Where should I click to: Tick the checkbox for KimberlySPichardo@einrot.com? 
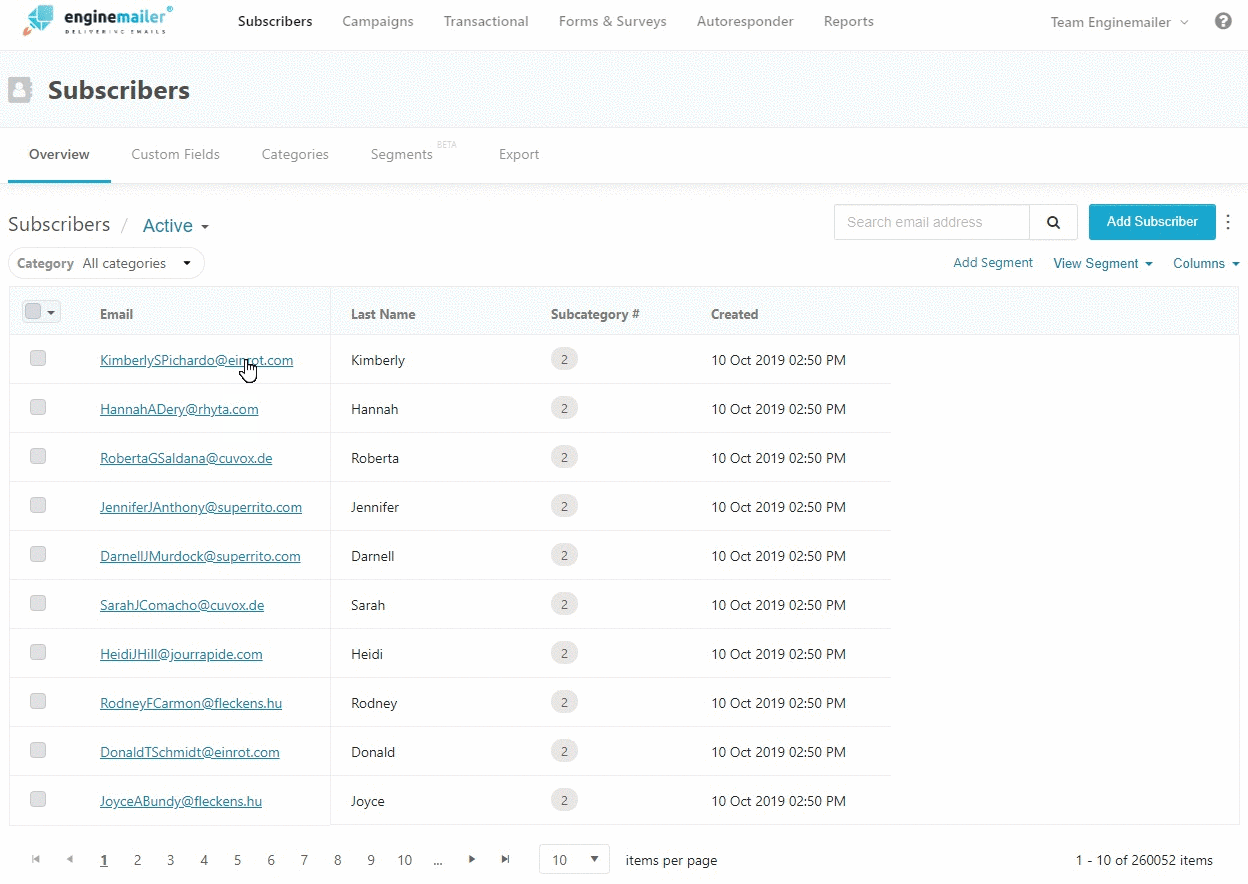38,358
